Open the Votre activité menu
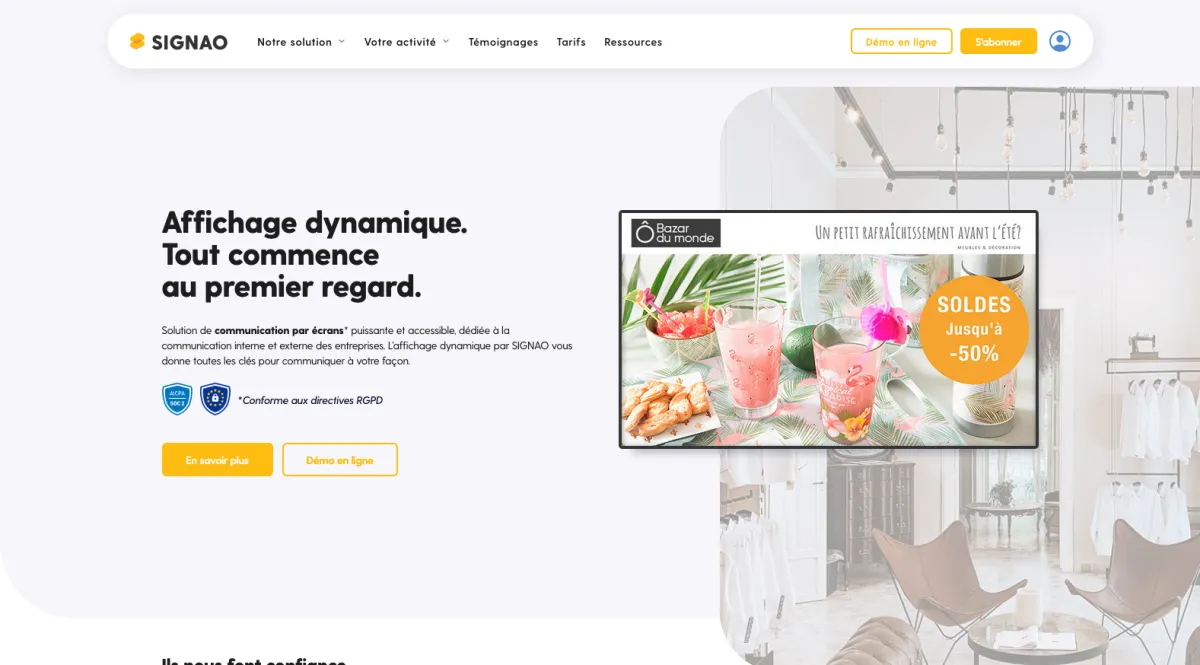Screen dimensions: 1200x665 pos(400,42)
